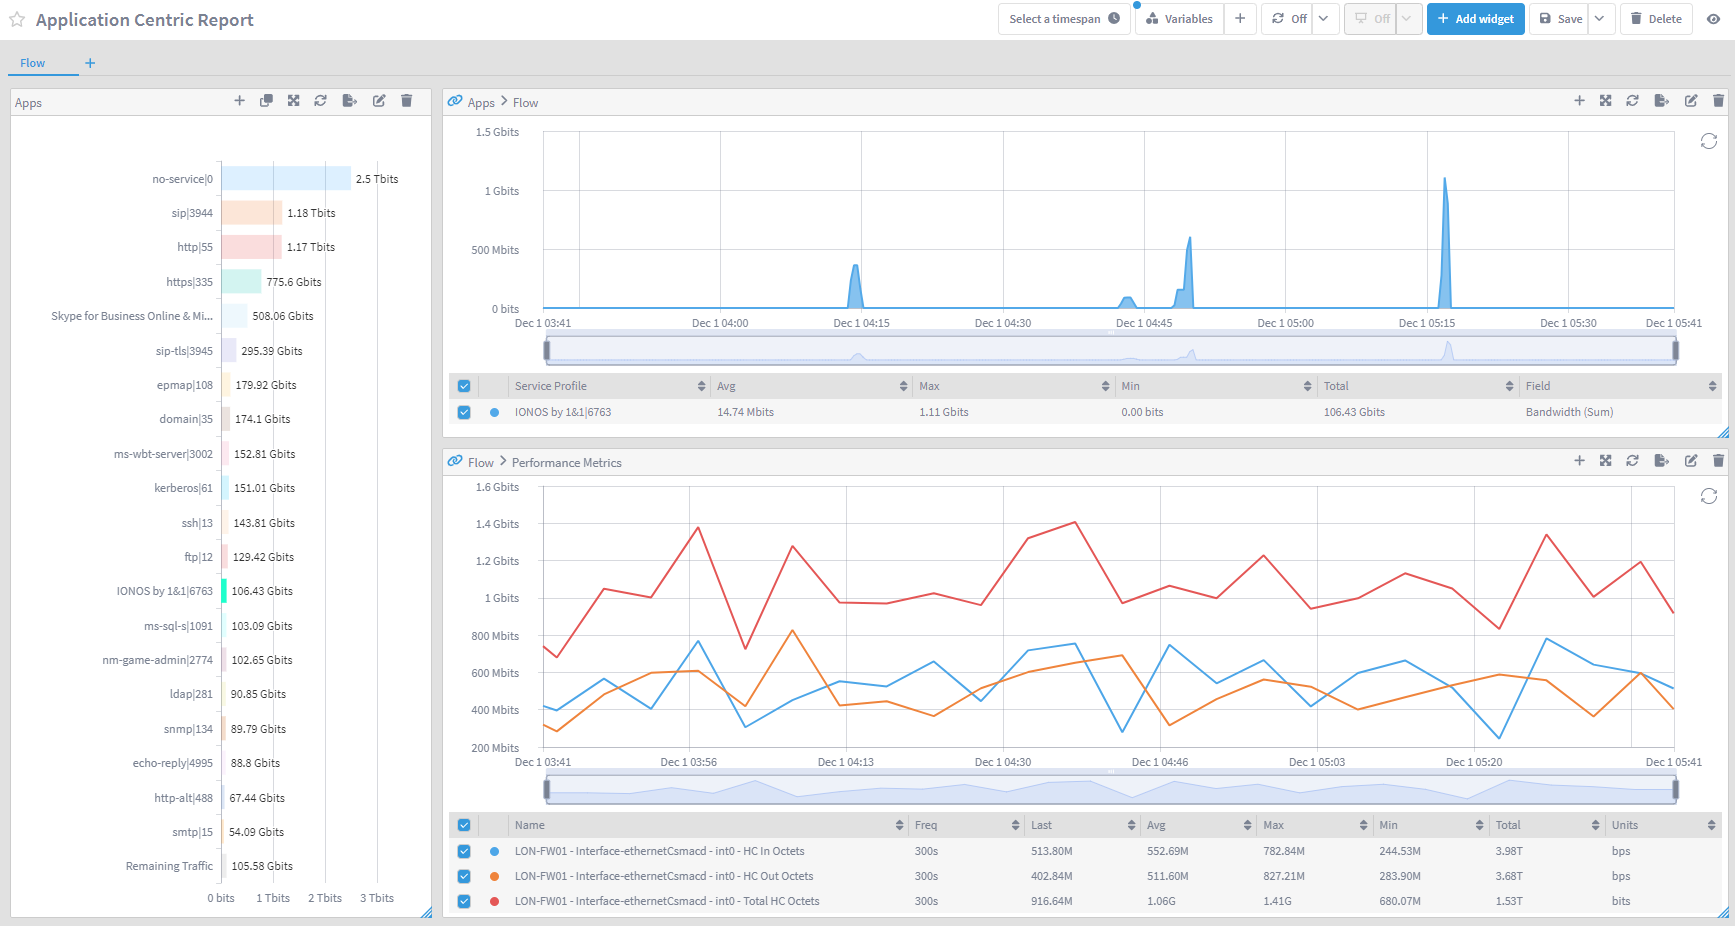Viewport: 1735px width, 926px height.
Task: Click plus icon in Apps > Flow widget
Action: point(1579,101)
